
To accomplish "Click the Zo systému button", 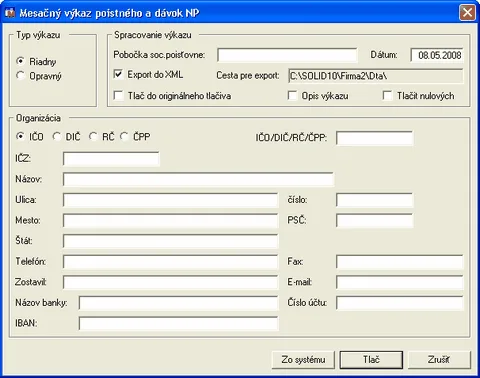I will [x=303, y=360].
